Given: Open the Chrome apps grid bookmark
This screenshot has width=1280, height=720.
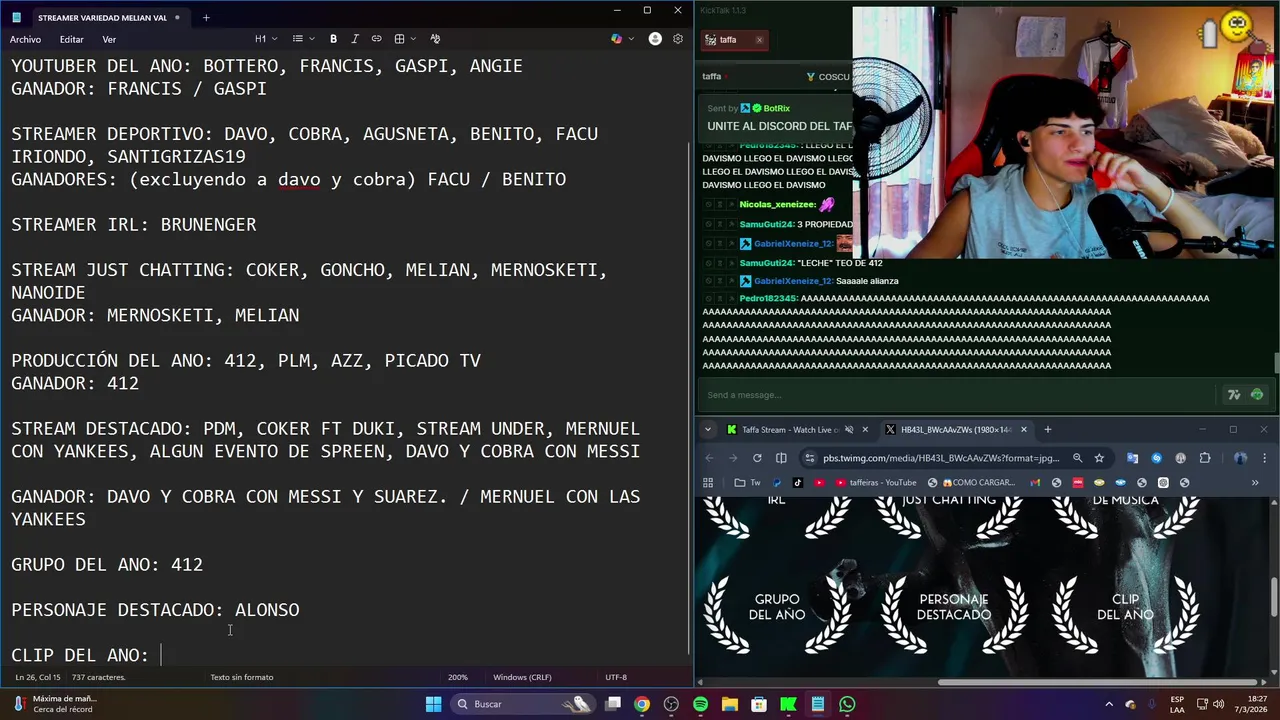Looking at the screenshot, I should (x=708, y=483).
